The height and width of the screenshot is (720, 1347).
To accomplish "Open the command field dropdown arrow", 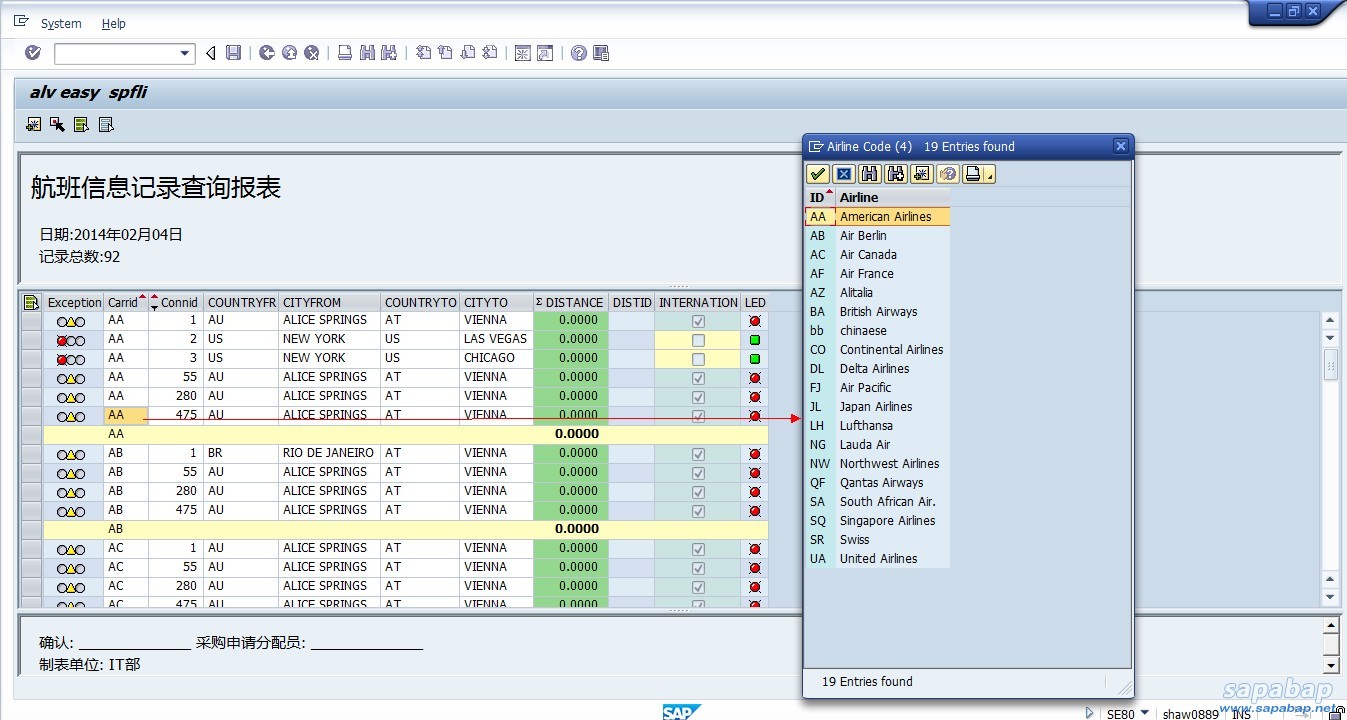I will (x=184, y=53).
